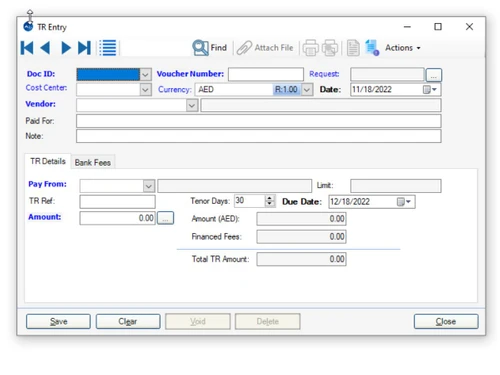Click the Request label link
The image size is (500, 375).
pos(324,74)
